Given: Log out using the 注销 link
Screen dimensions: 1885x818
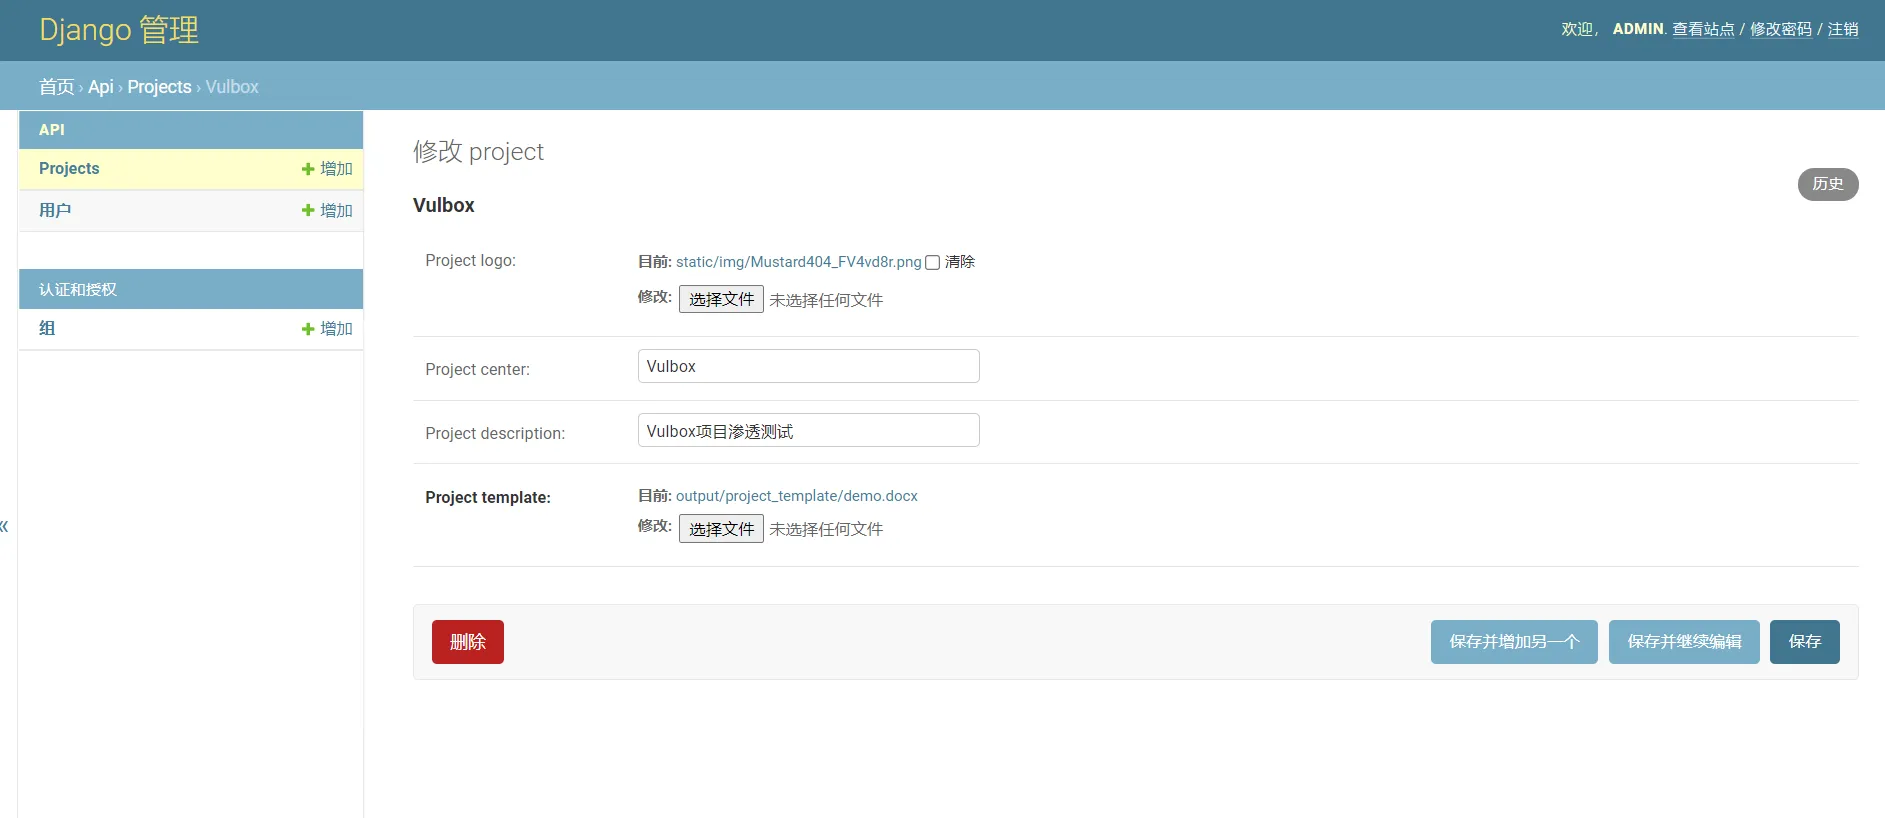Looking at the screenshot, I should [1842, 29].
